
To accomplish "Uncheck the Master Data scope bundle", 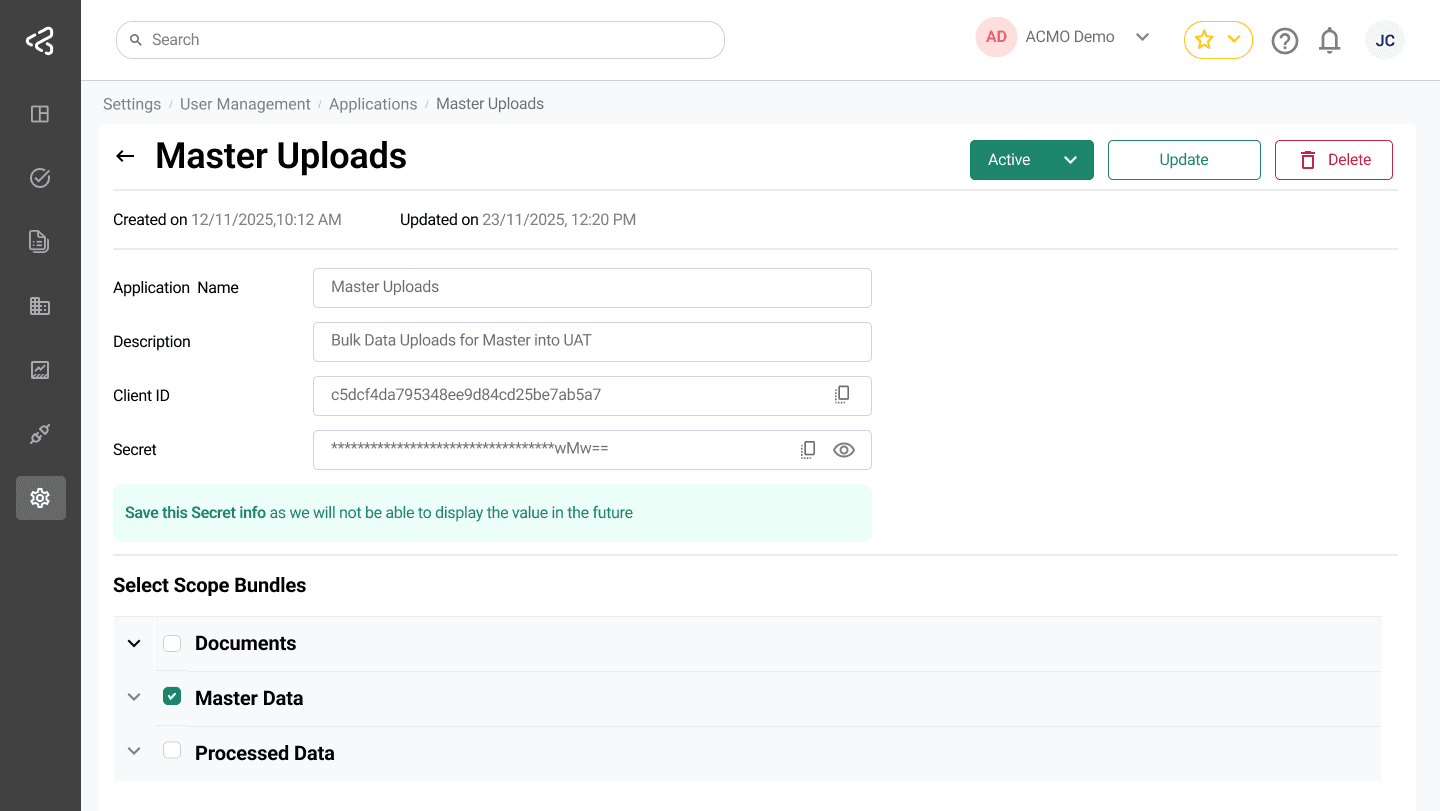I will 171,697.
